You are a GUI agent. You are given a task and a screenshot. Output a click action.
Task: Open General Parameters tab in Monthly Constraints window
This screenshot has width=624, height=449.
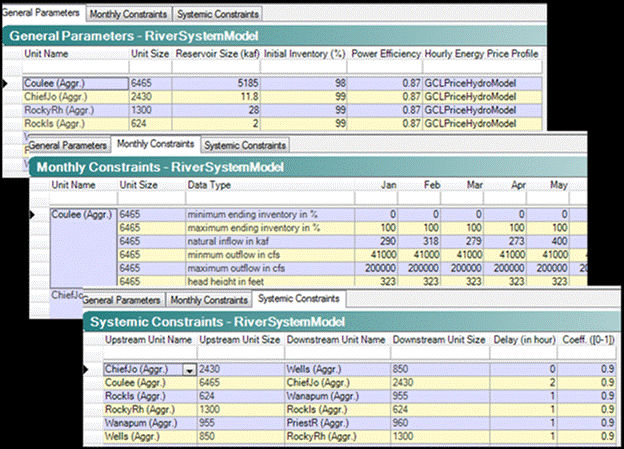tap(68, 146)
